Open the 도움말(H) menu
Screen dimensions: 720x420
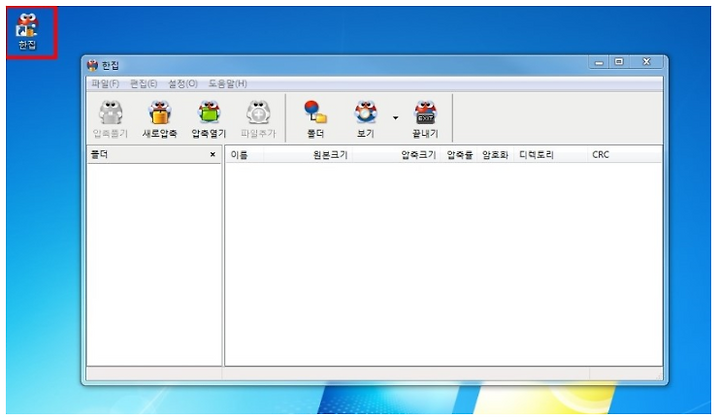(228, 84)
